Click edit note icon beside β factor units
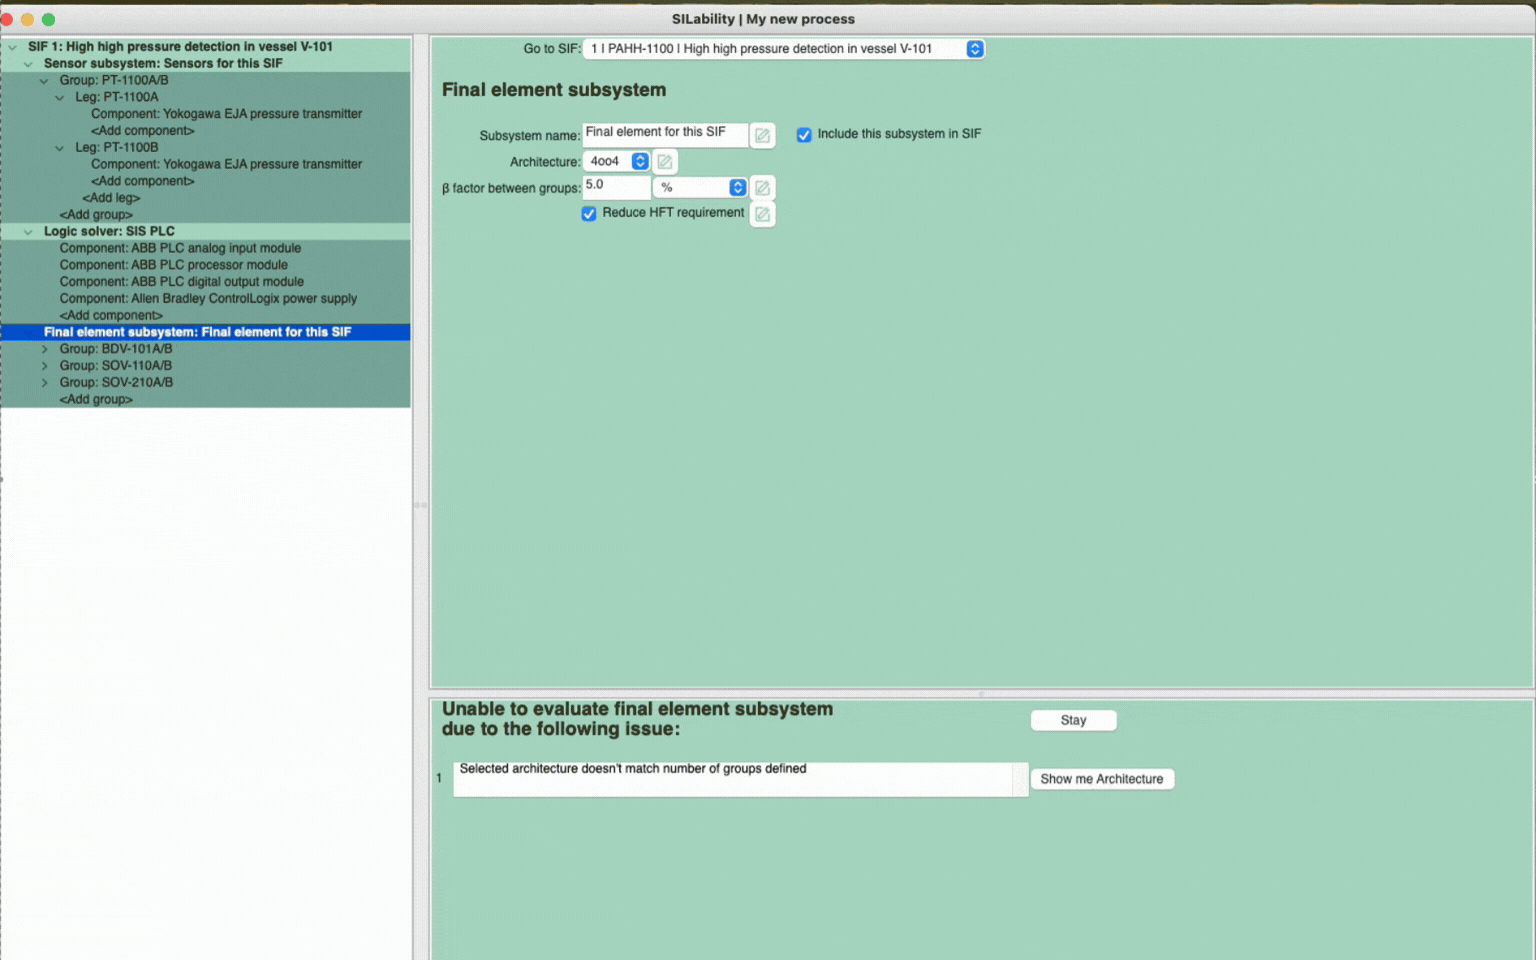Viewport: 1536px width, 960px height. [x=762, y=188]
